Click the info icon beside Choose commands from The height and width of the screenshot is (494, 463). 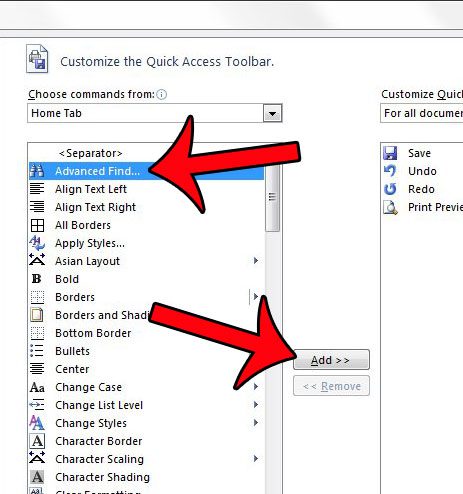pos(162,95)
